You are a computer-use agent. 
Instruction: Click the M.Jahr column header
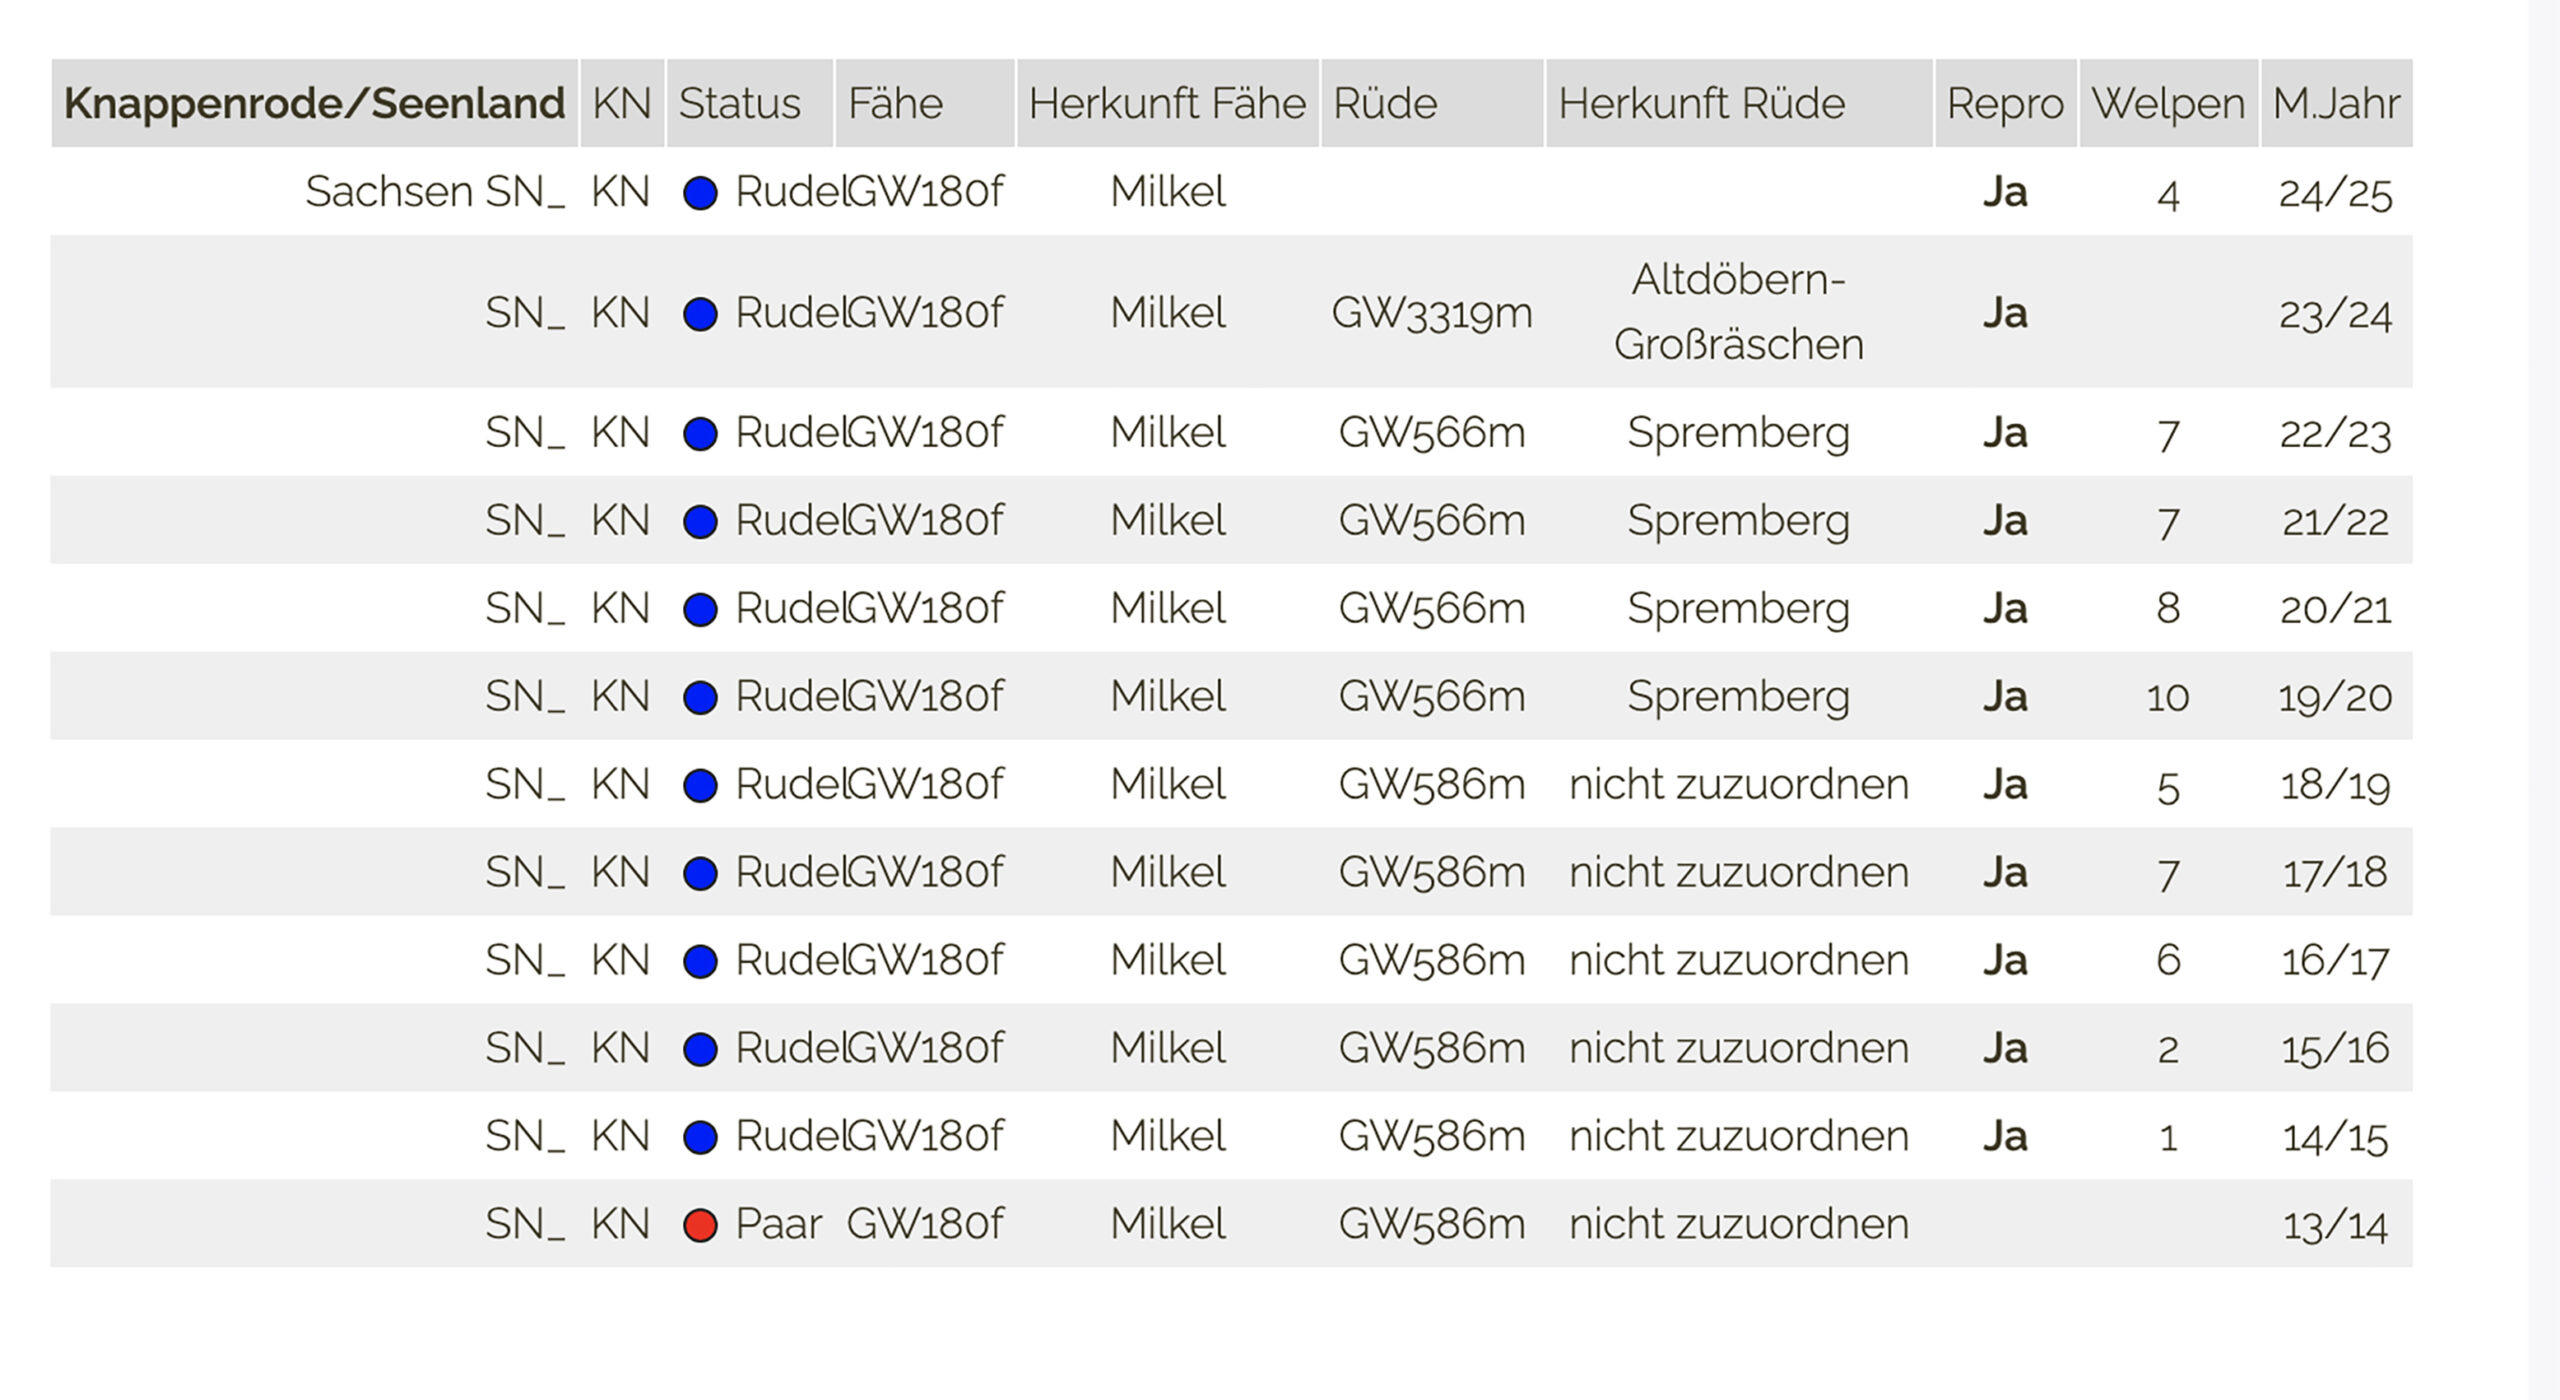(2336, 103)
